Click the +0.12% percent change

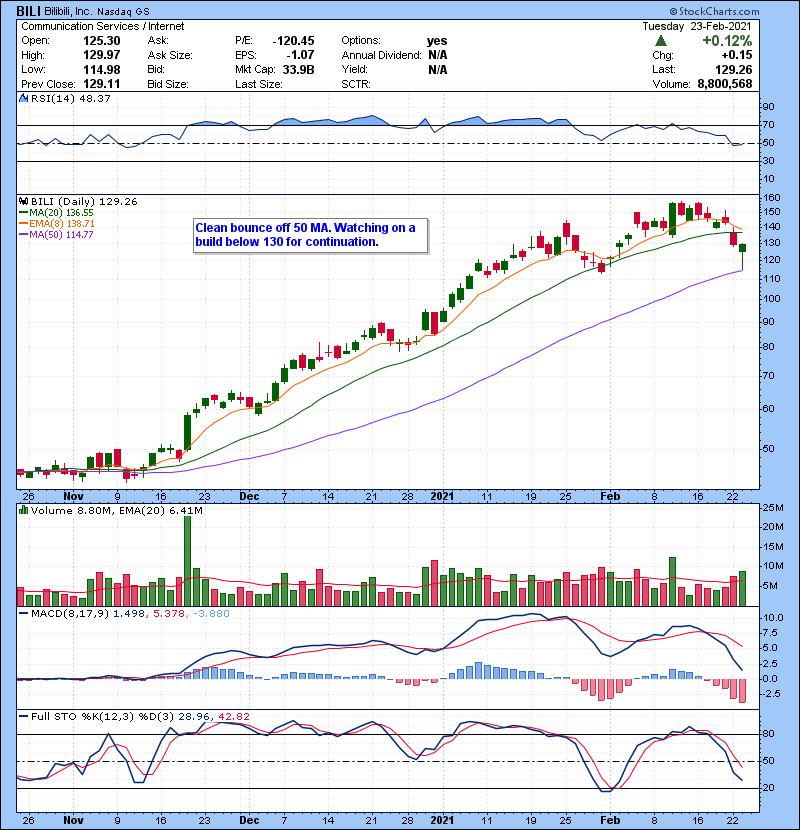(x=727, y=41)
